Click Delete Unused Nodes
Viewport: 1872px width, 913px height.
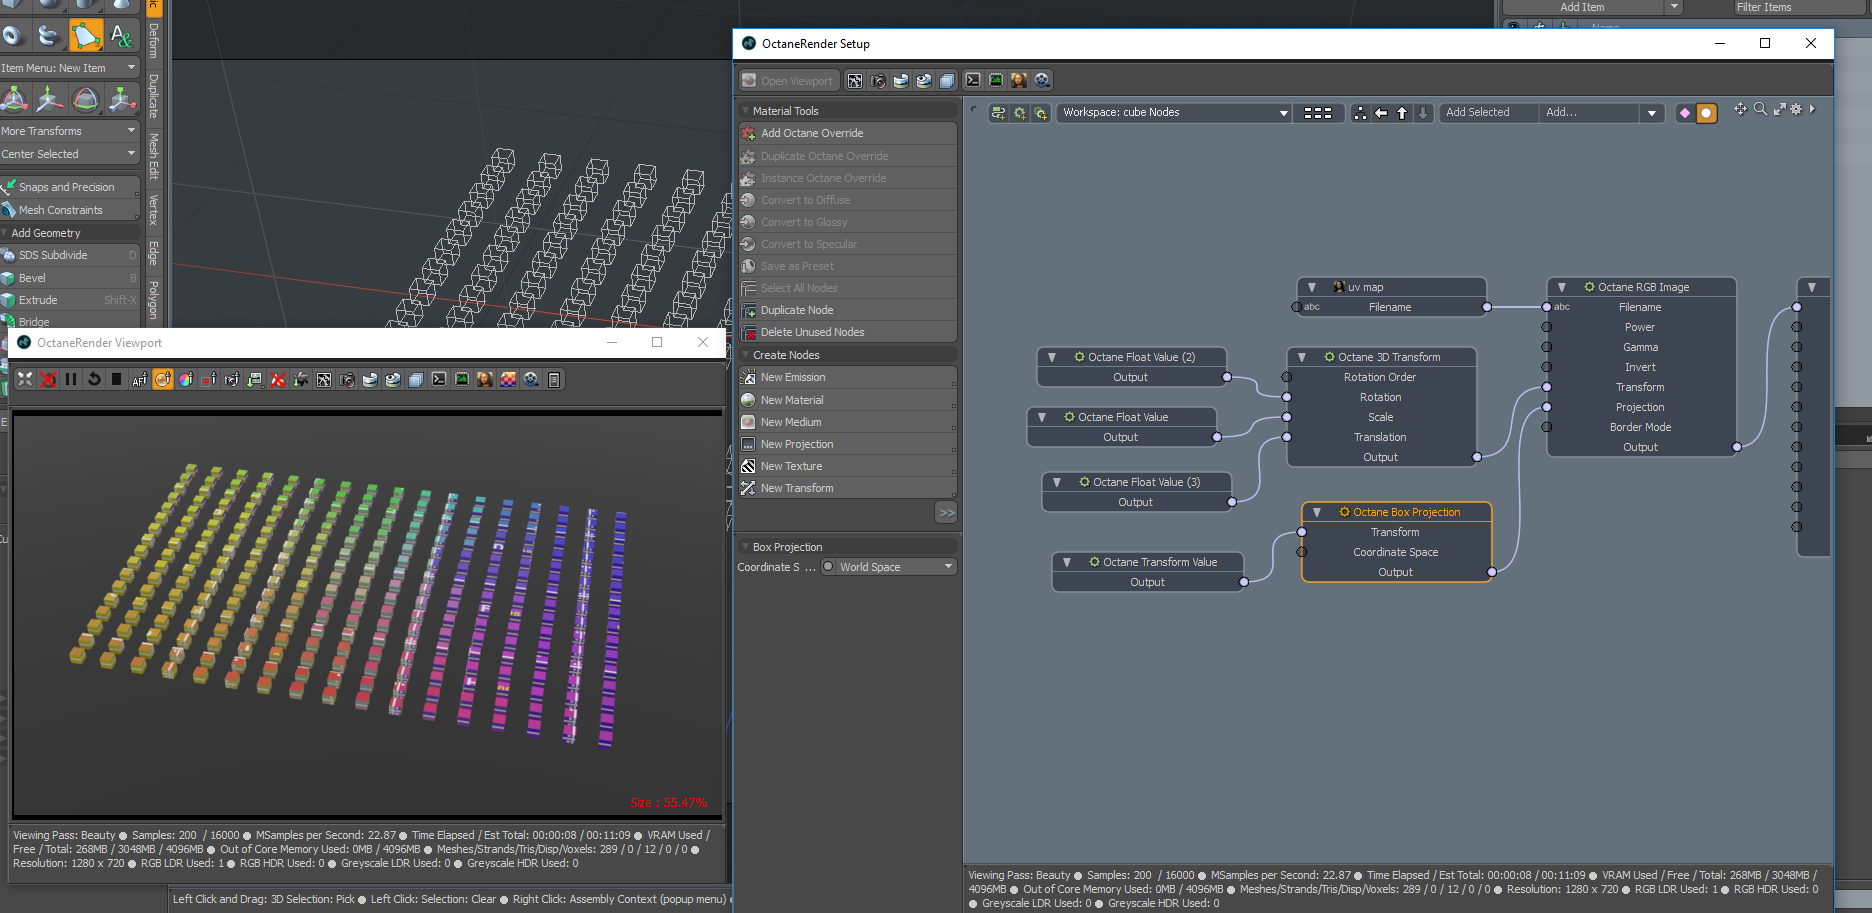point(847,332)
